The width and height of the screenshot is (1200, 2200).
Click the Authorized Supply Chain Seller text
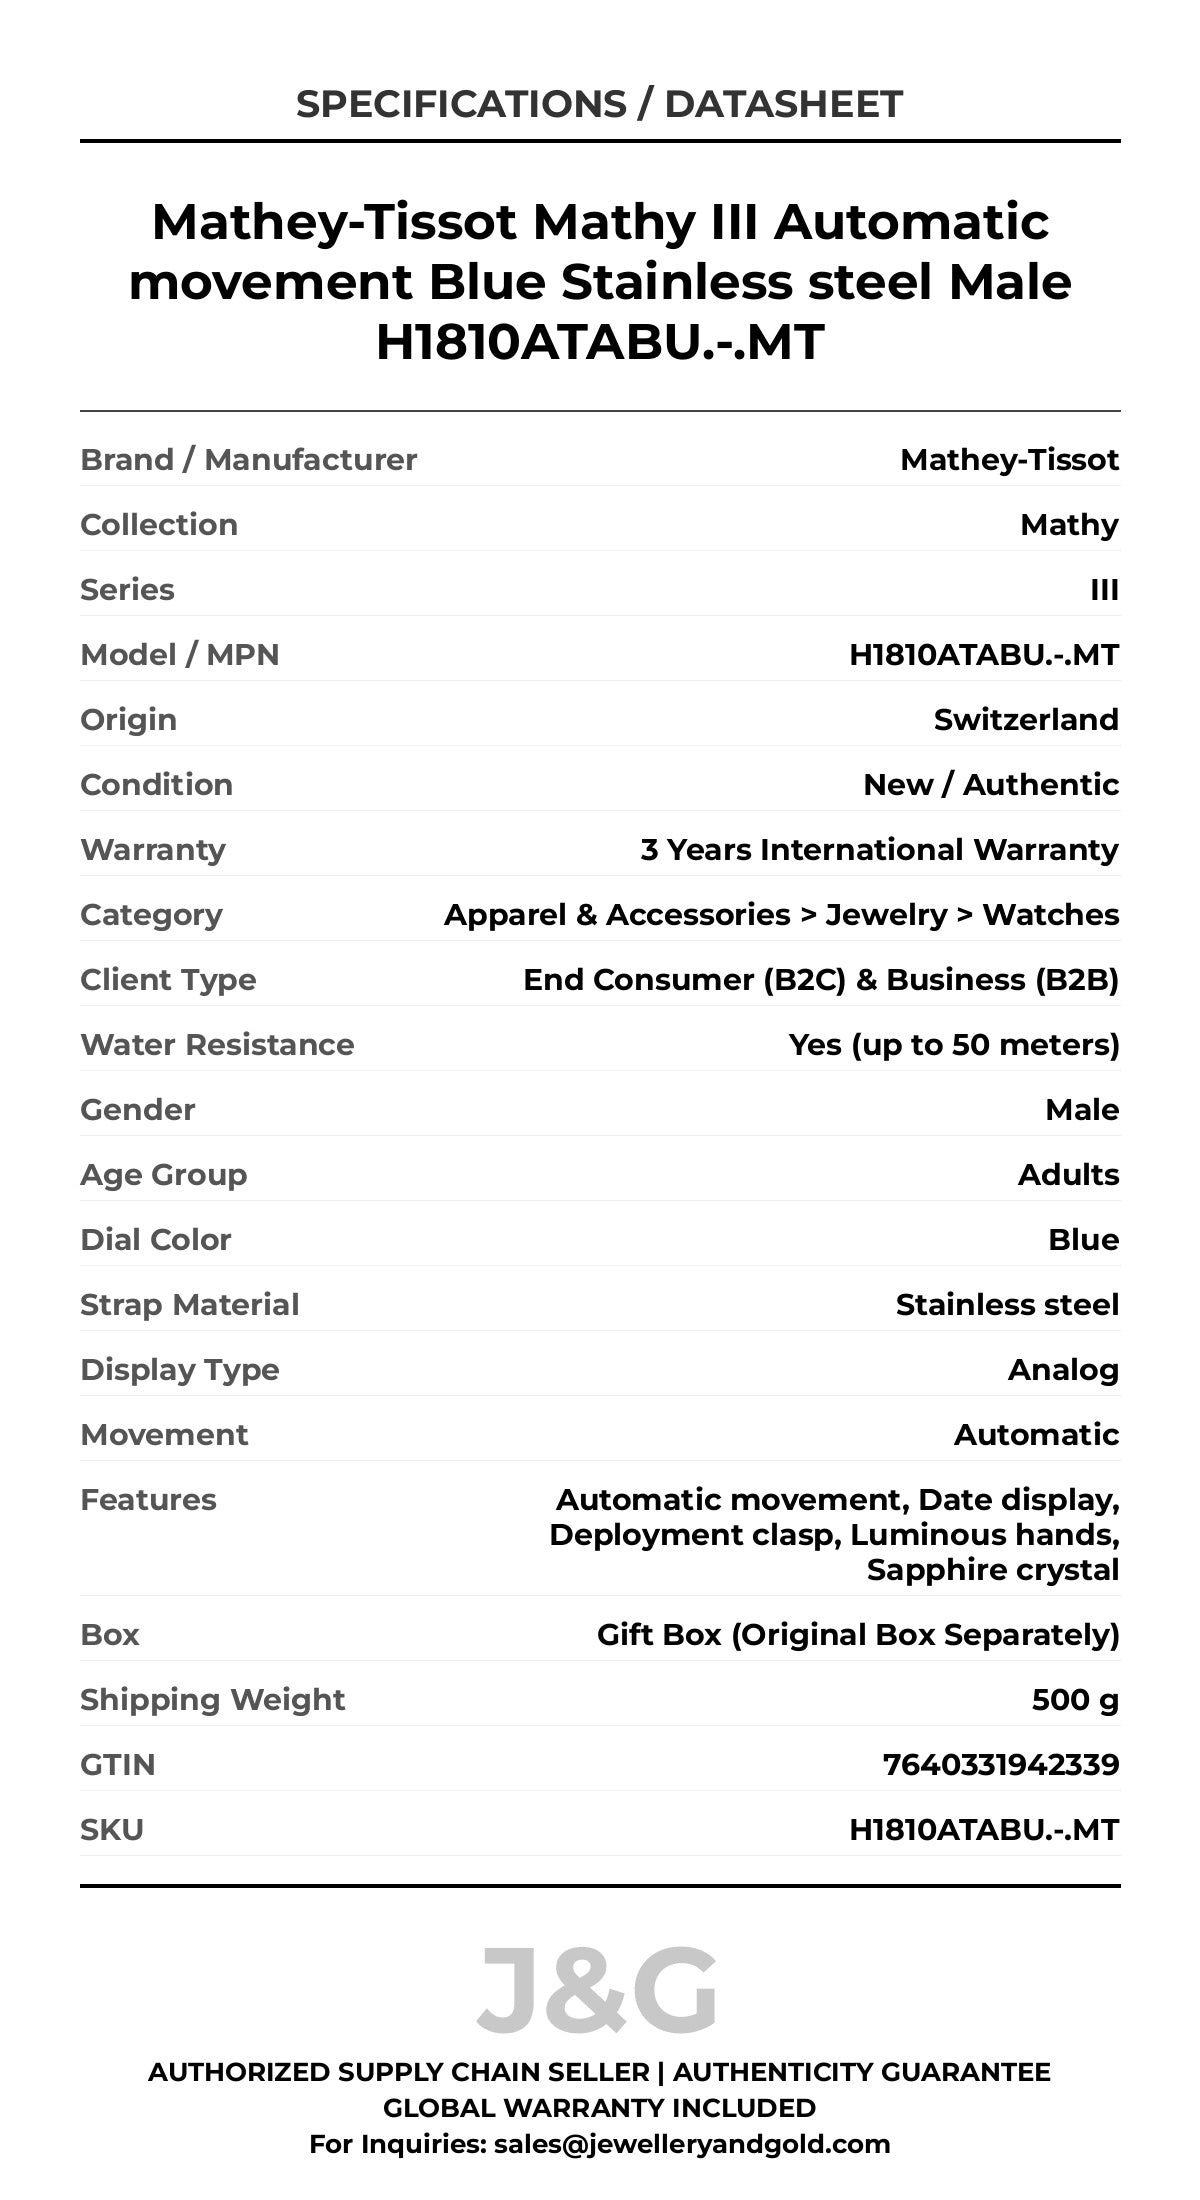[398, 2072]
